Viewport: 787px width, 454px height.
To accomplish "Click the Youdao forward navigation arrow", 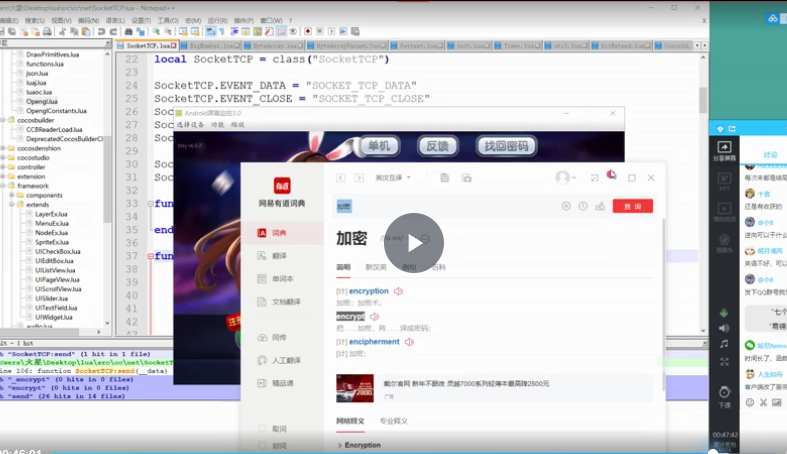I will pos(359,178).
